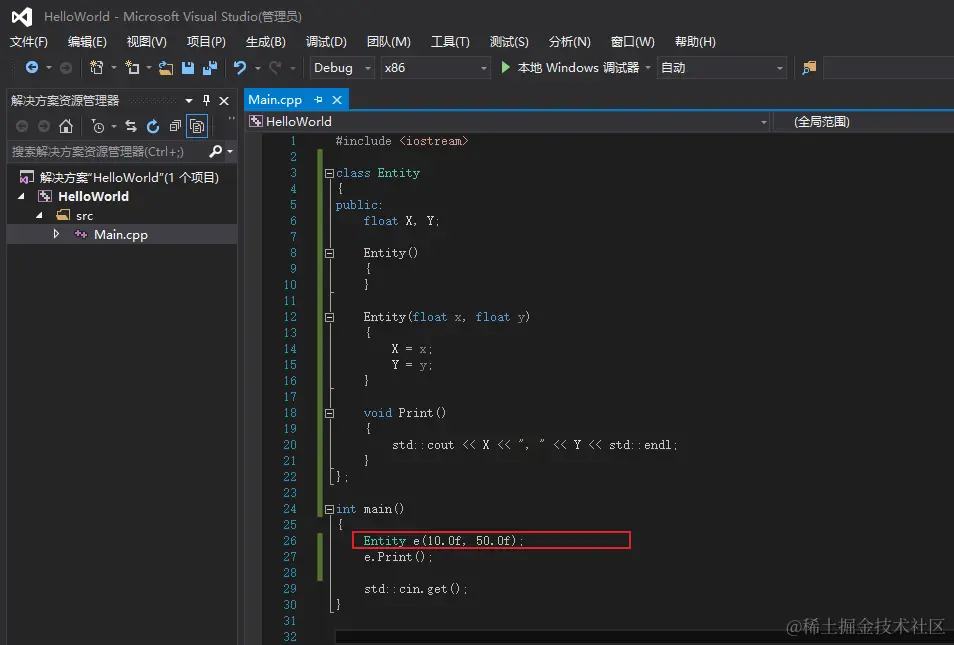Screen dimensions: 954x645
Task: Open the 帮助(H) menu
Action: [695, 41]
